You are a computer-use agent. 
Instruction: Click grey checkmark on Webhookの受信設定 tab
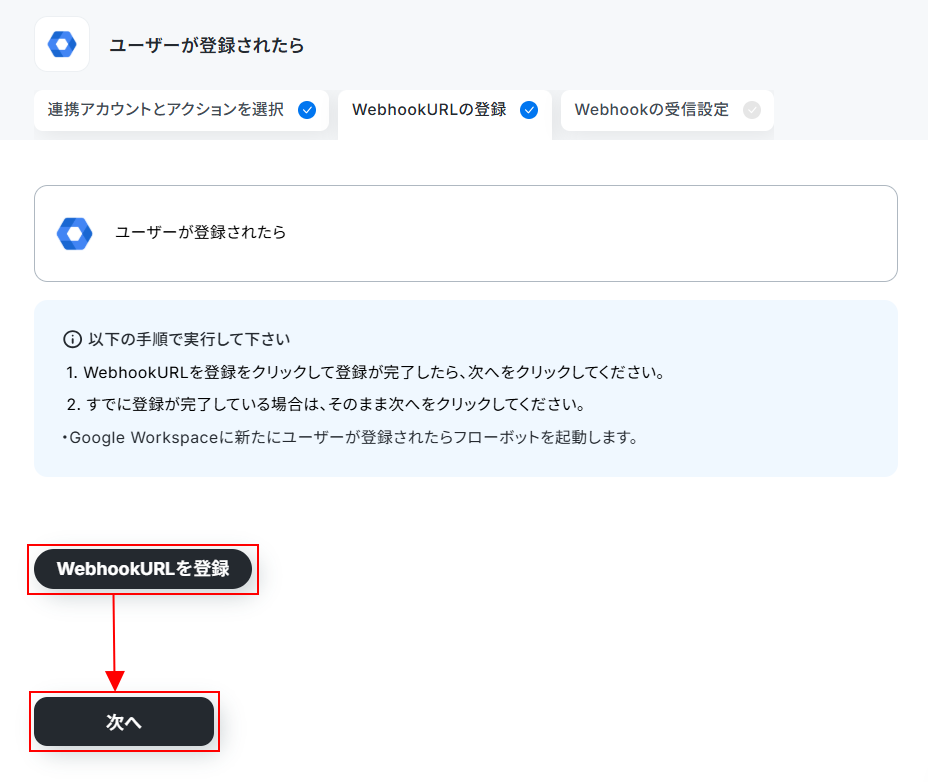(752, 110)
